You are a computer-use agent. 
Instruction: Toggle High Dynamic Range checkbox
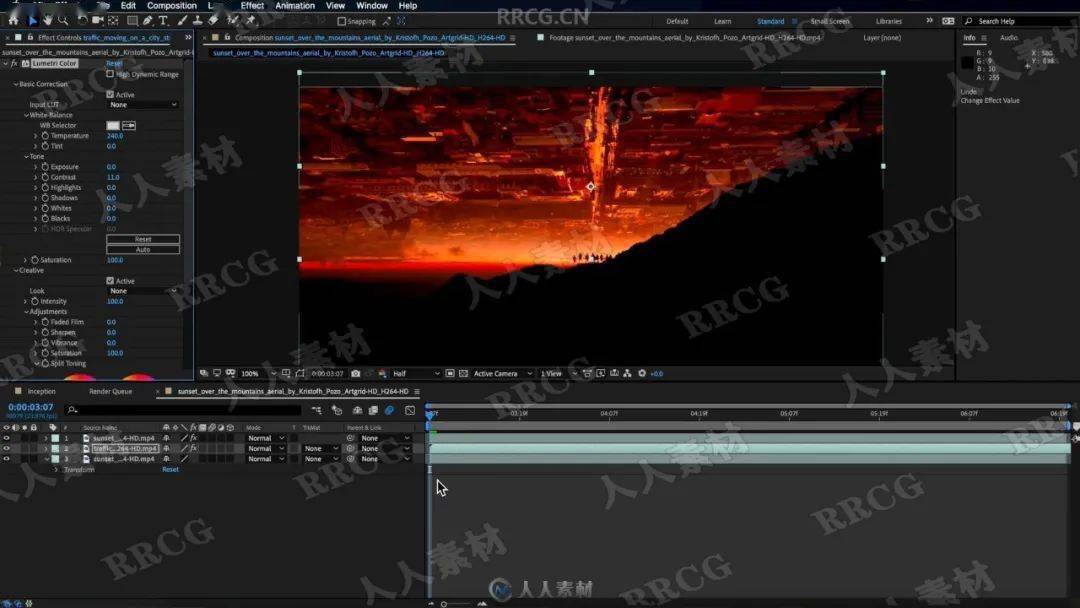110,74
